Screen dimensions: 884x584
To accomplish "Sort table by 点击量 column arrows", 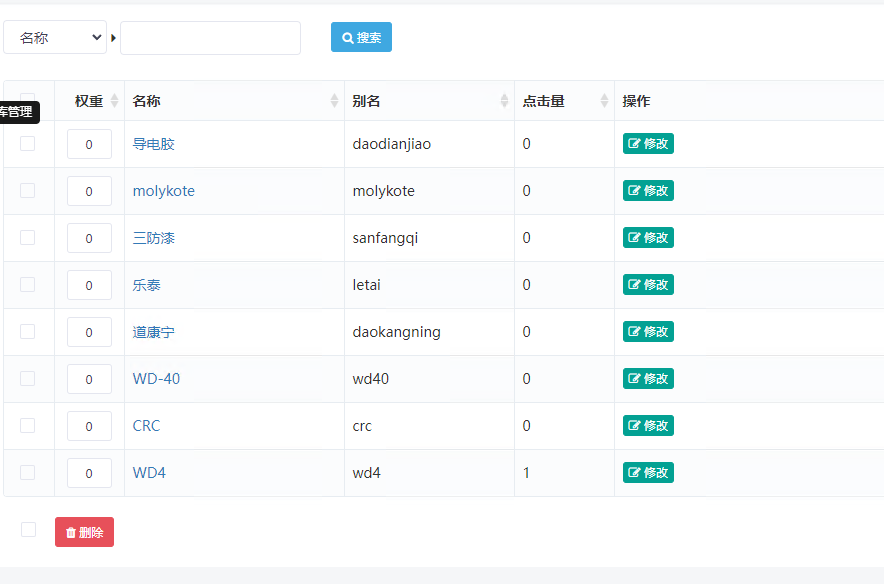I will (604, 101).
